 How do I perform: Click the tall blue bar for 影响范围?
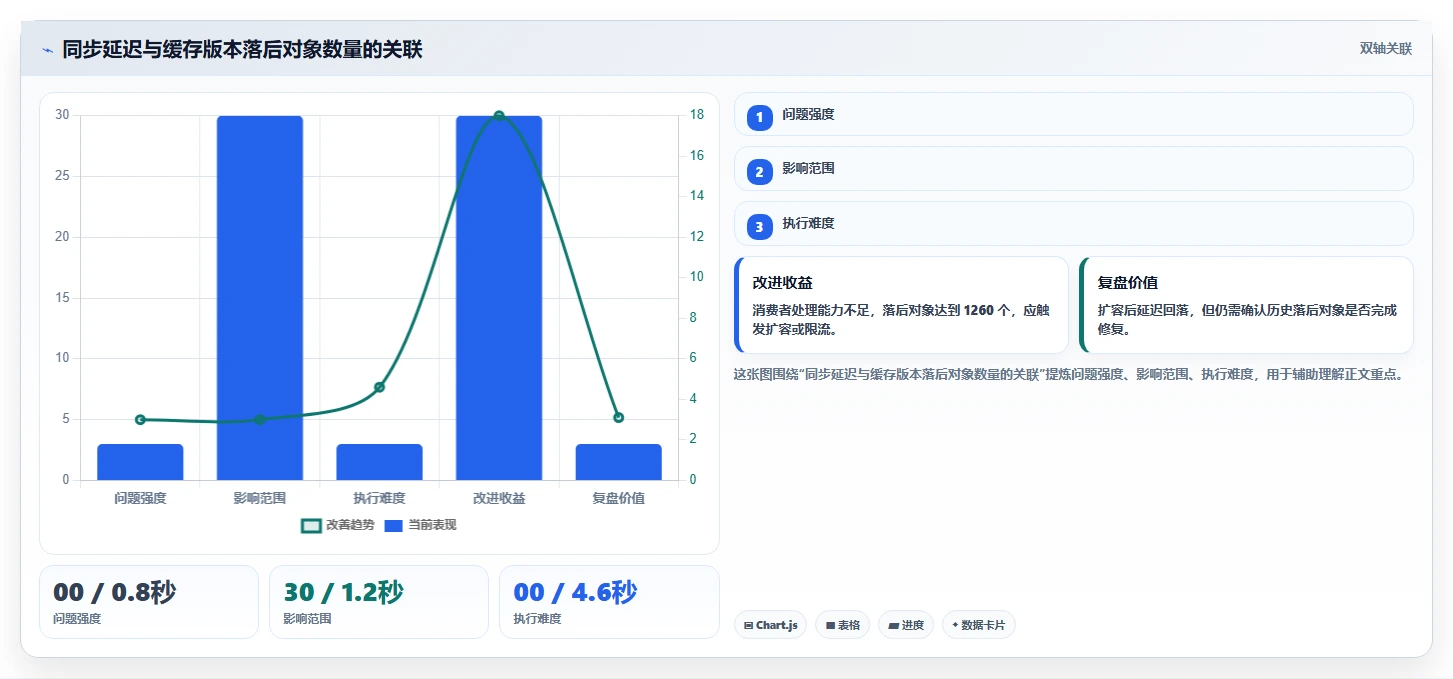click(260, 298)
